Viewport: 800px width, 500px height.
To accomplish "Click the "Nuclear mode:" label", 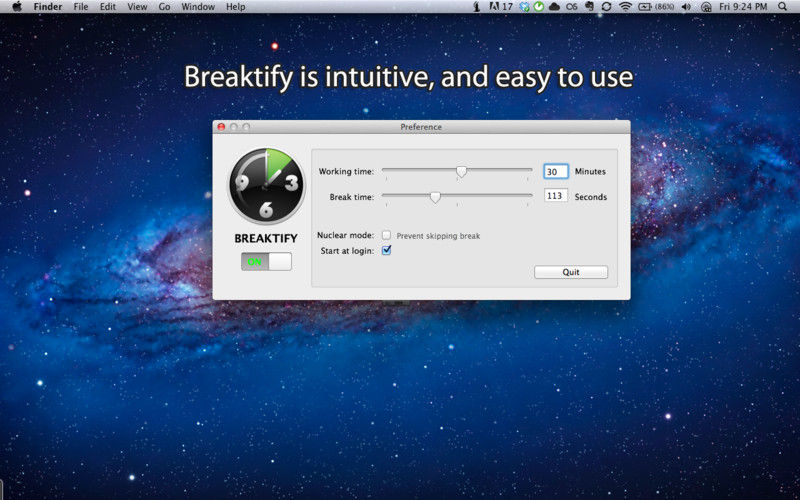I will [x=345, y=235].
